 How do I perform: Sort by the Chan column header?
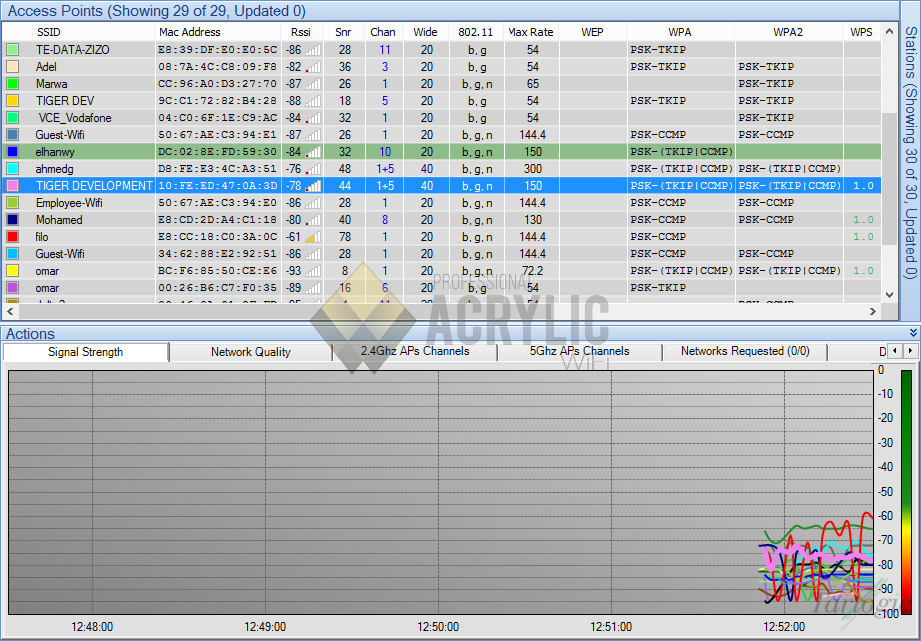pos(383,32)
